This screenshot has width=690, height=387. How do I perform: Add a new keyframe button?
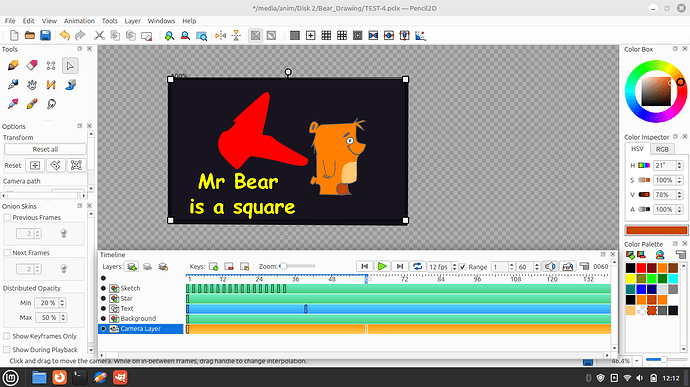coord(213,266)
